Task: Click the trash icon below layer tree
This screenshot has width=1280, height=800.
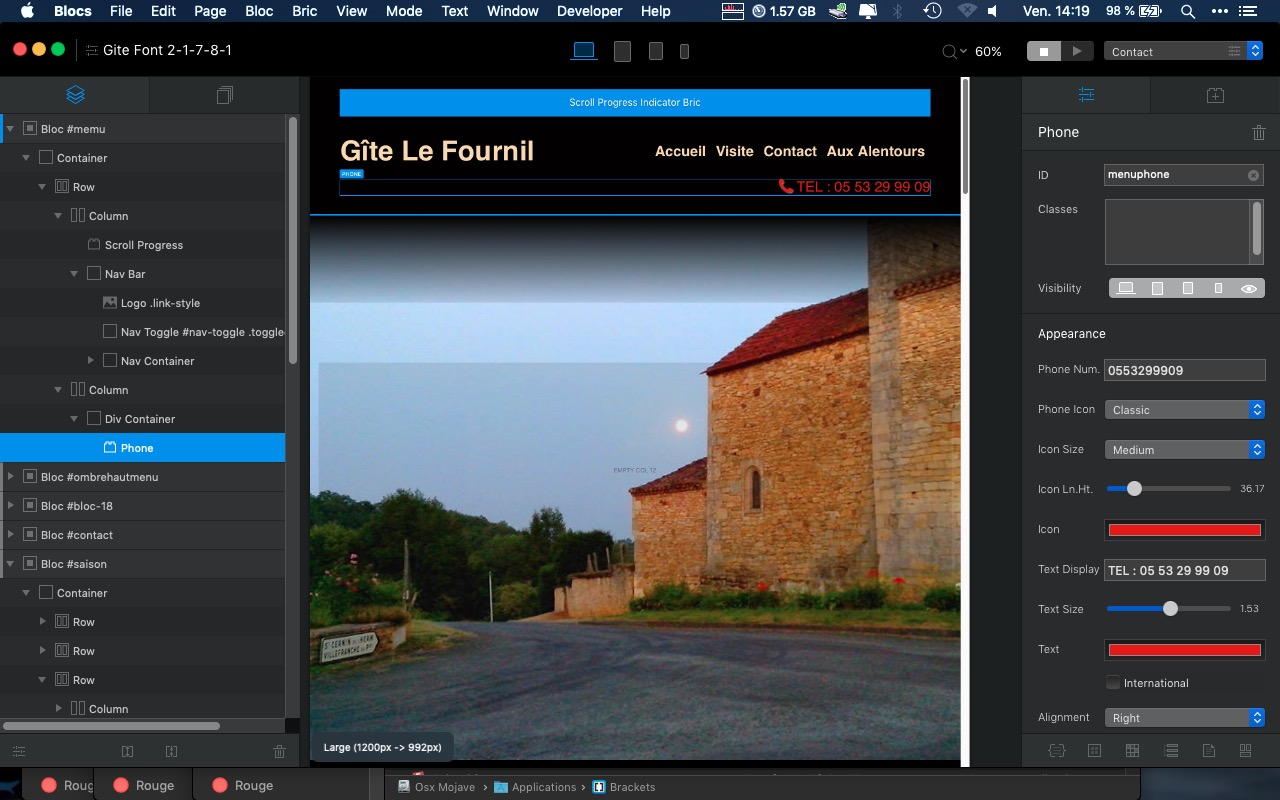Action: click(279, 751)
